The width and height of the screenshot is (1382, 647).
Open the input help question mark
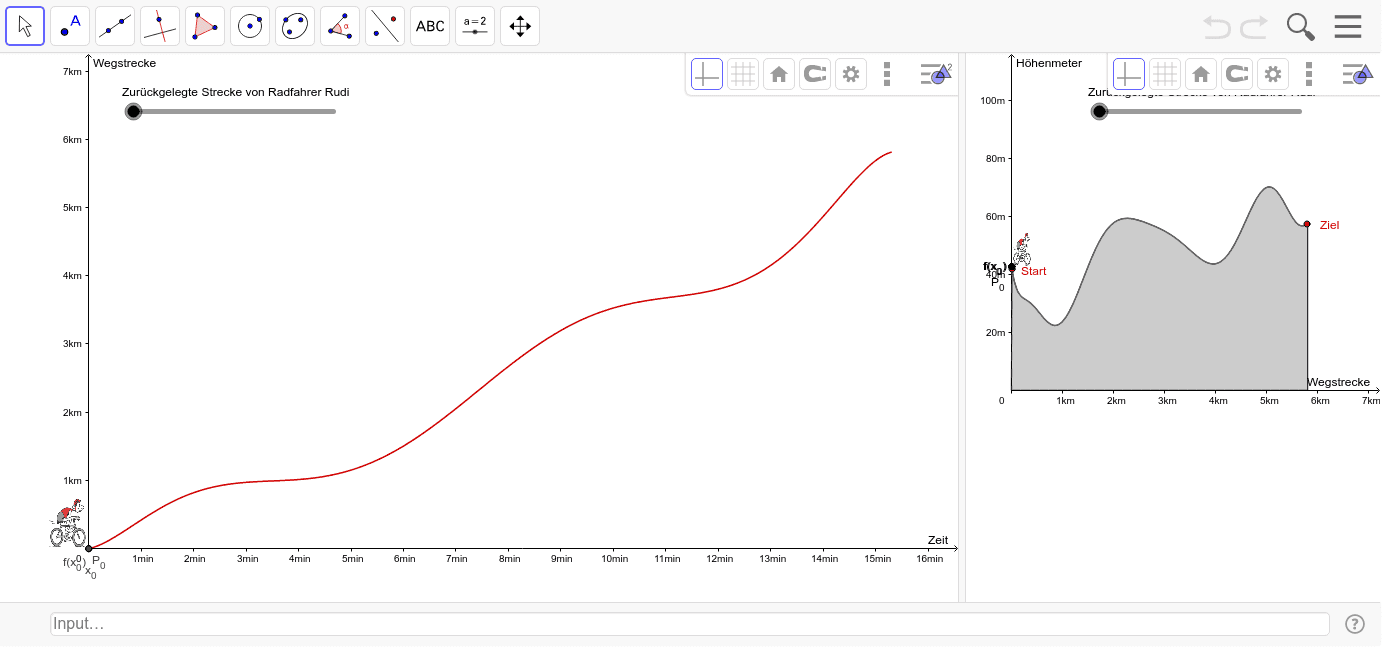click(1355, 624)
